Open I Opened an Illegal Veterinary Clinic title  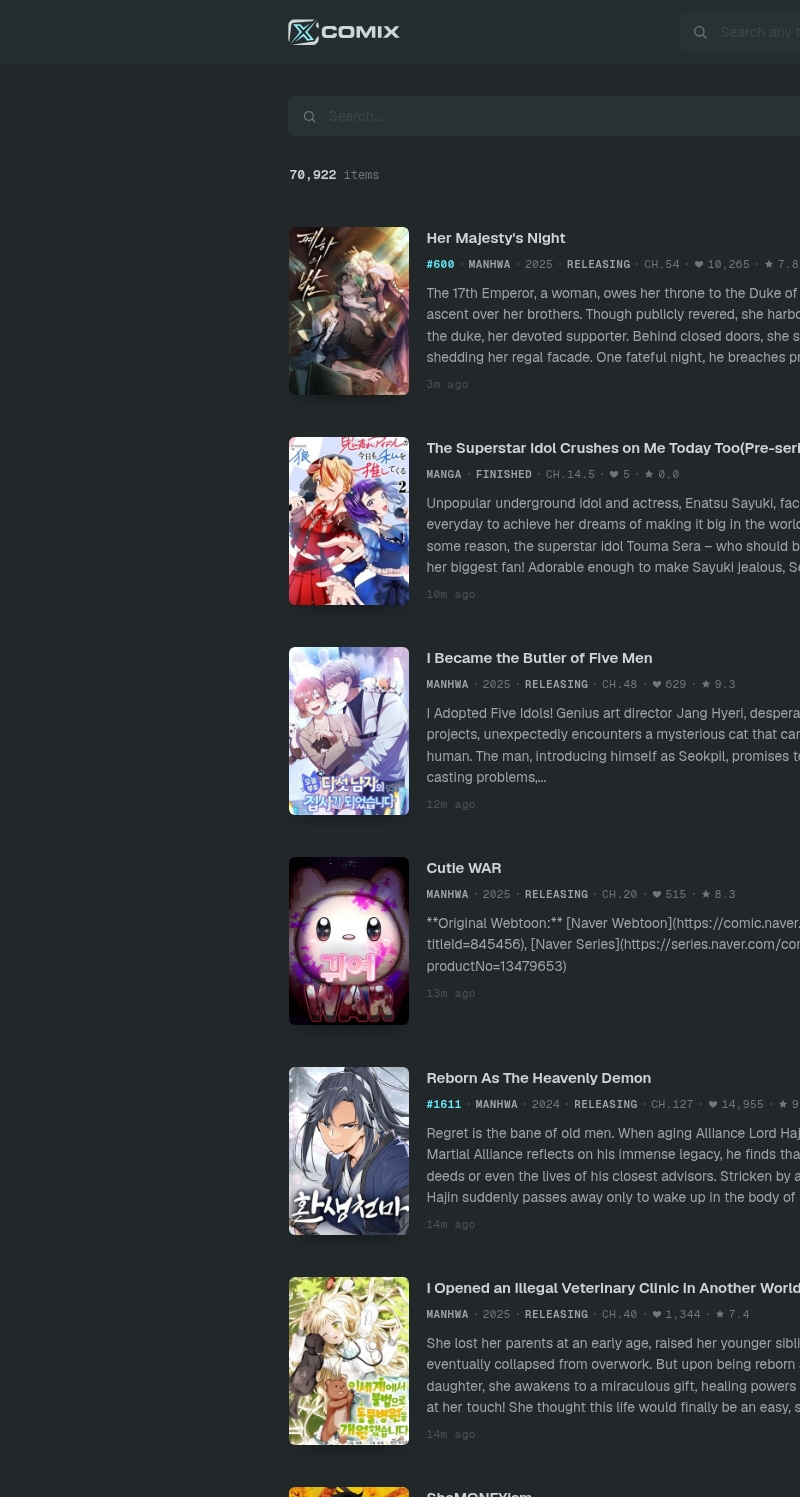613,1288
